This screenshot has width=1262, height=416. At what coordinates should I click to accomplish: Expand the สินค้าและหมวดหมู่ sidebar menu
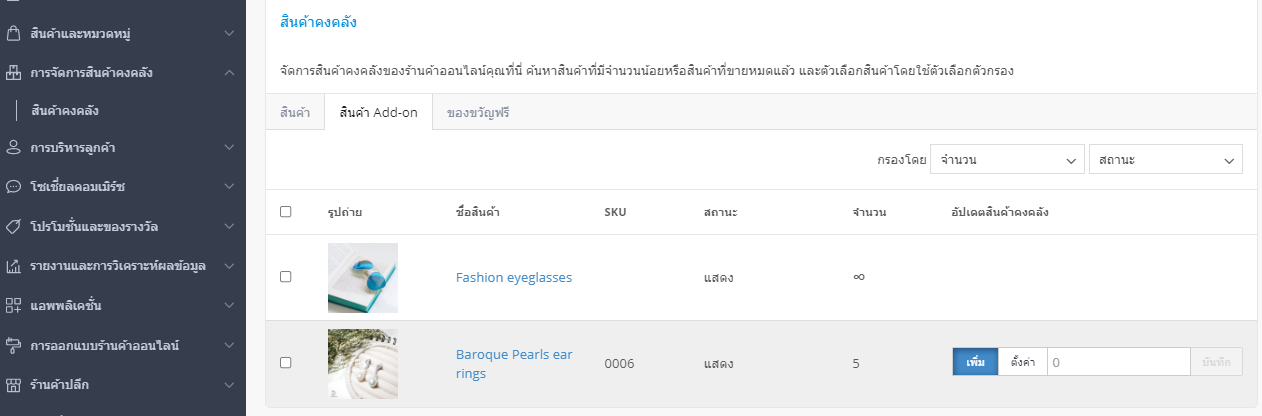pyautogui.click(x=229, y=34)
